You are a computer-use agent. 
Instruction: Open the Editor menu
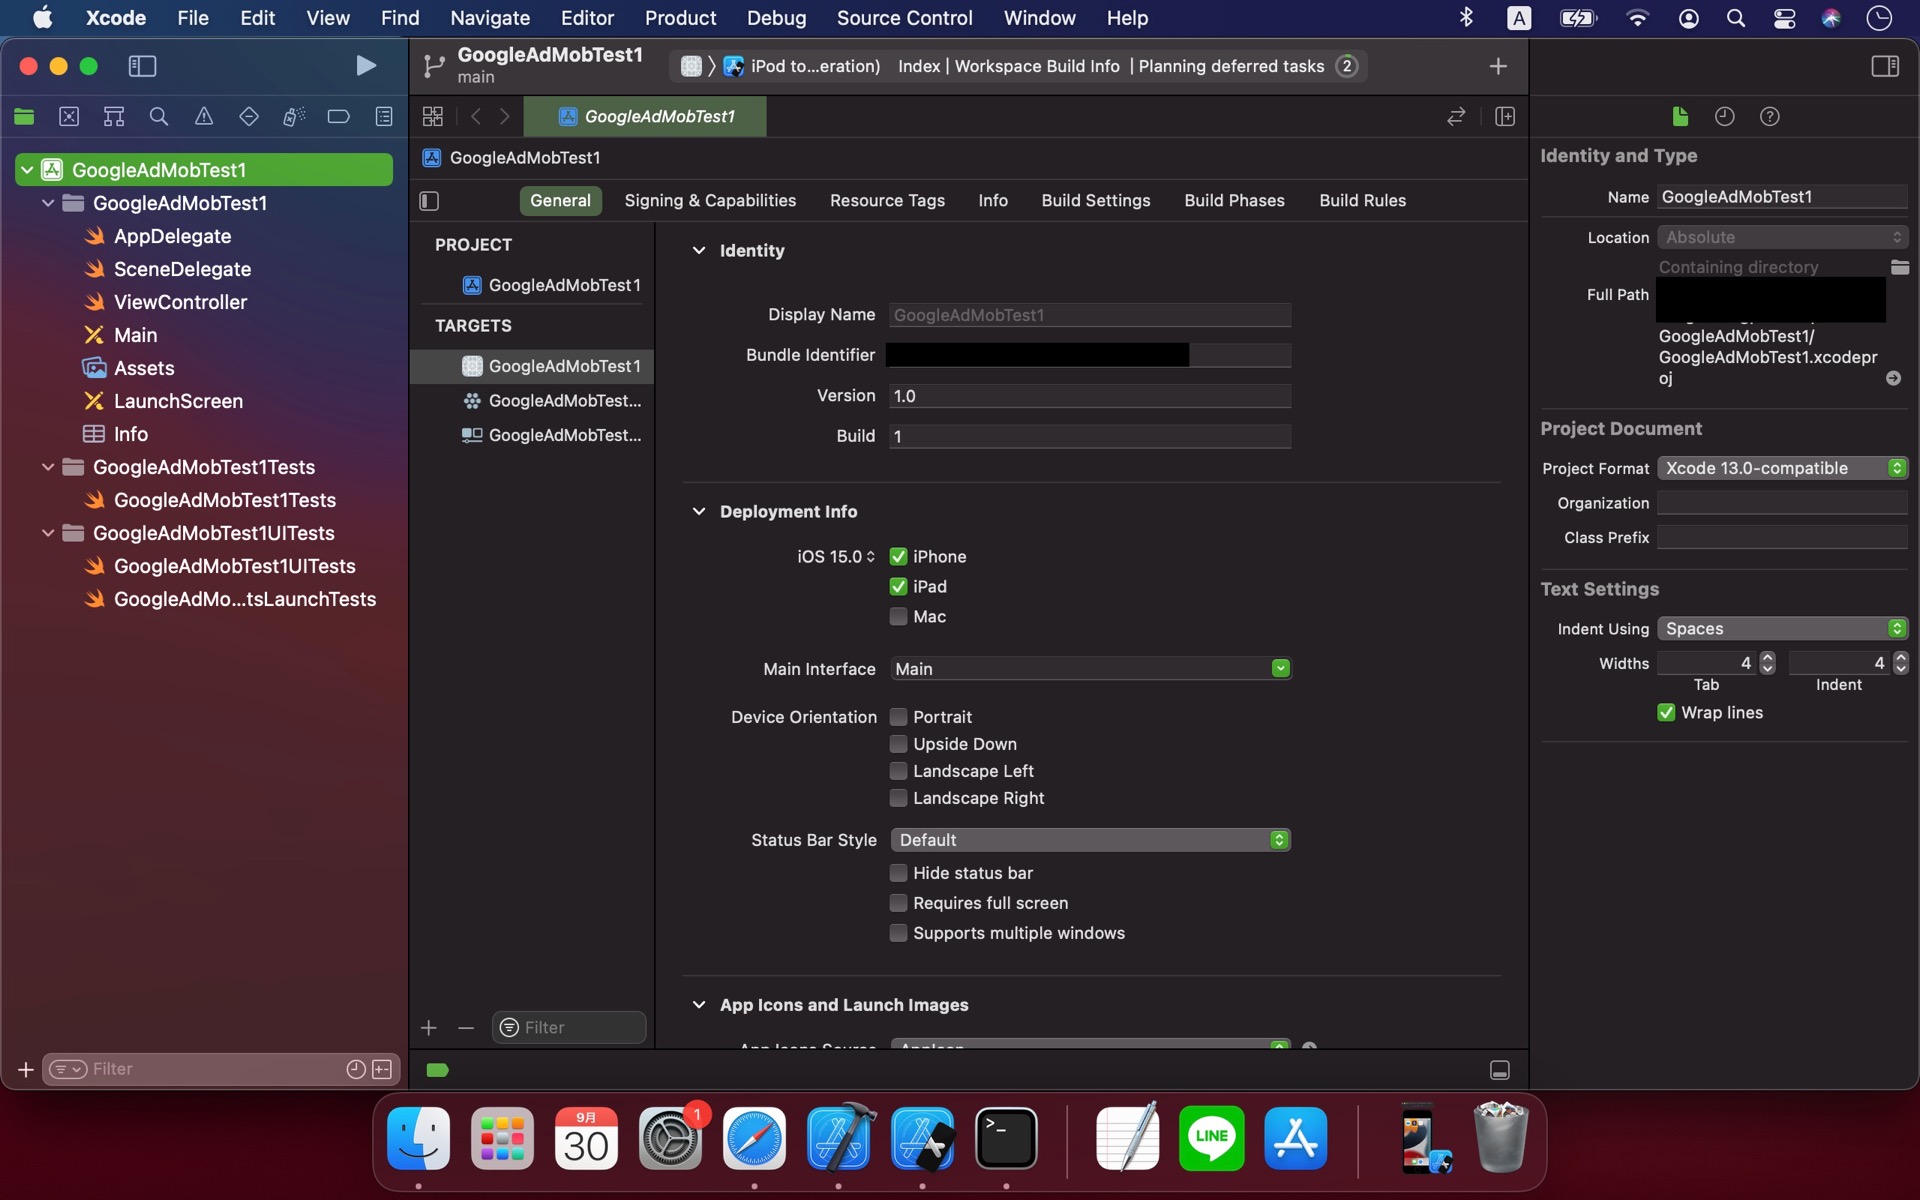click(587, 18)
